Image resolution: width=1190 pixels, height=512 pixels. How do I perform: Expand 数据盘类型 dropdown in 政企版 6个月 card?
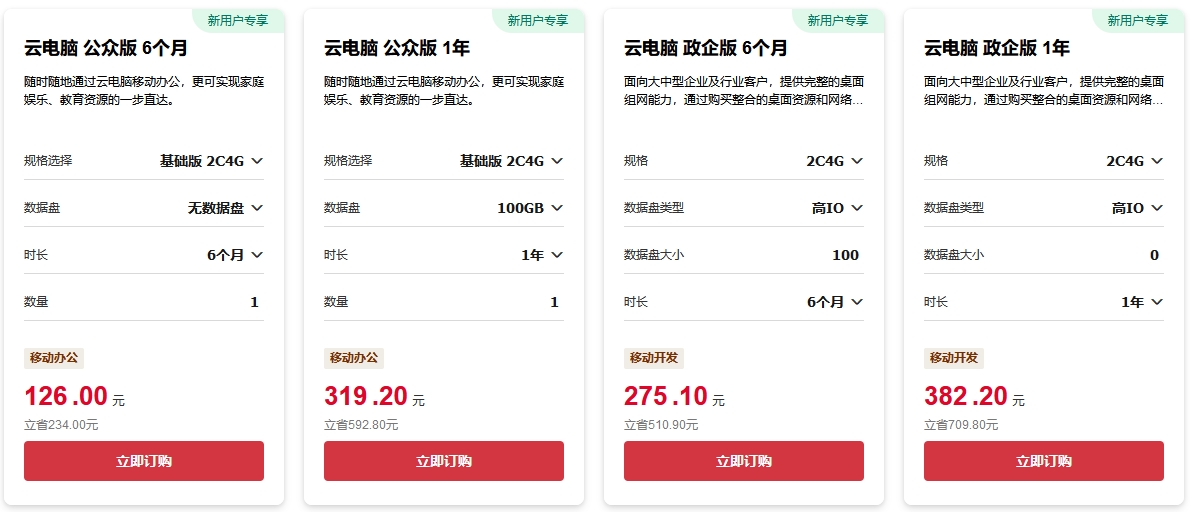pos(837,208)
